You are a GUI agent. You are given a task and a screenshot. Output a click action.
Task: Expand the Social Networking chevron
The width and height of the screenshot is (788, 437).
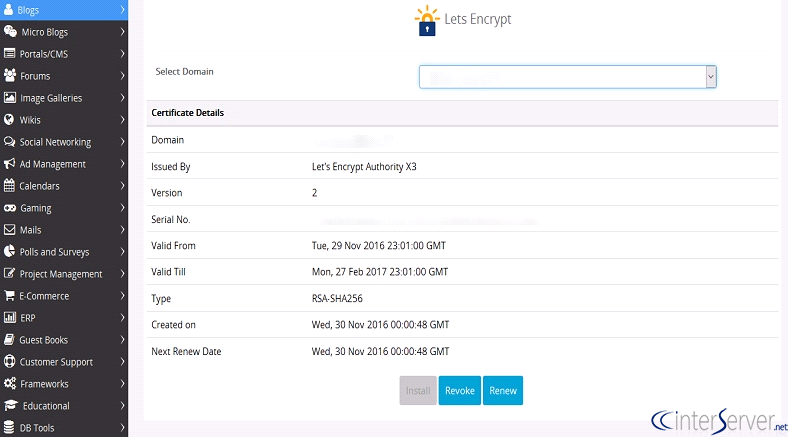coord(122,142)
